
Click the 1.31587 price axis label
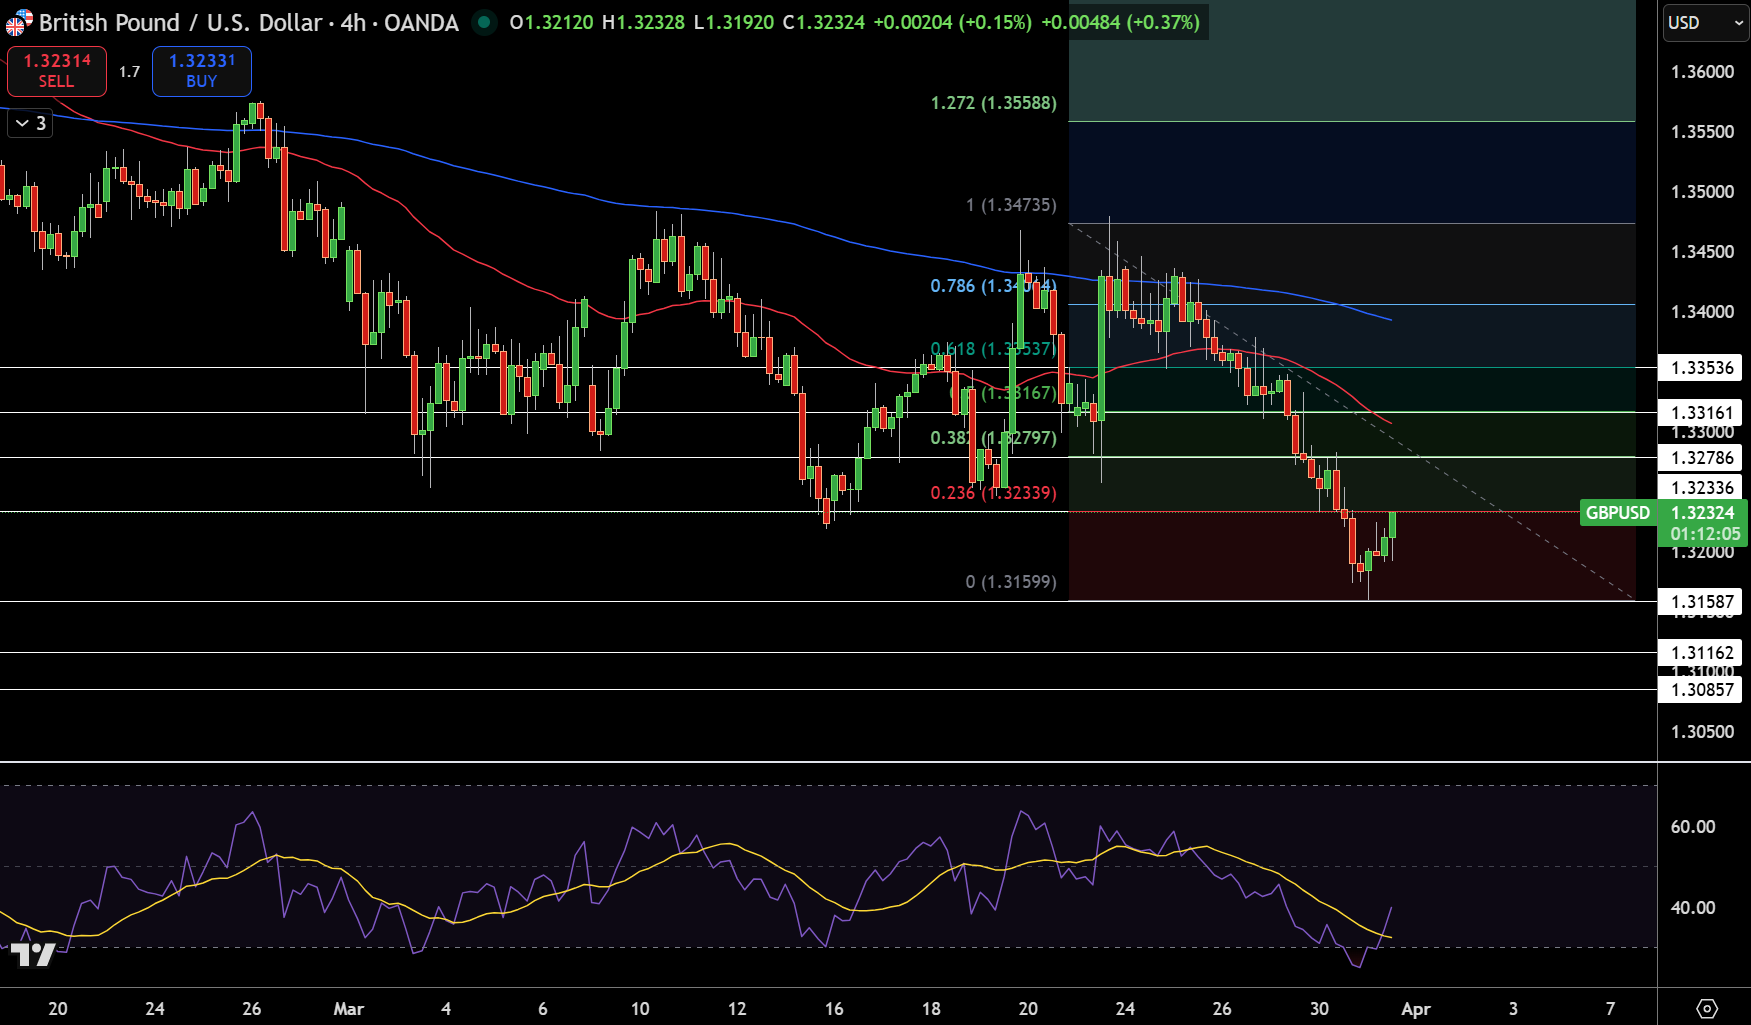click(1700, 602)
